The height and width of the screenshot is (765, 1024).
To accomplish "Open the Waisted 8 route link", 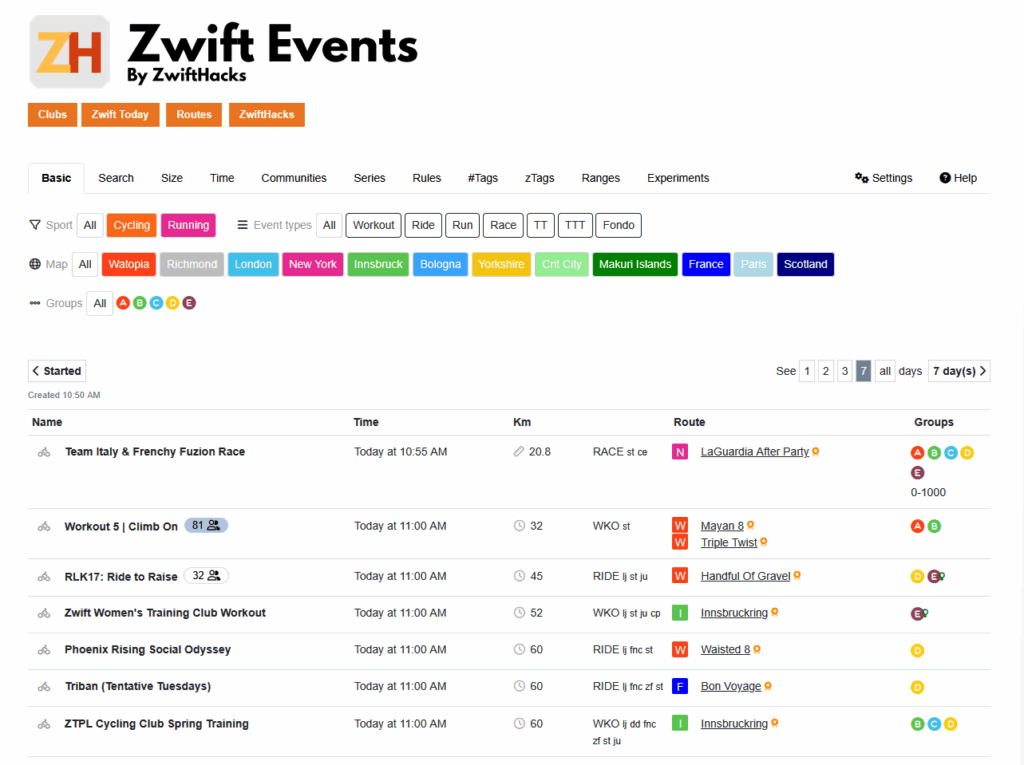I will [725, 649].
